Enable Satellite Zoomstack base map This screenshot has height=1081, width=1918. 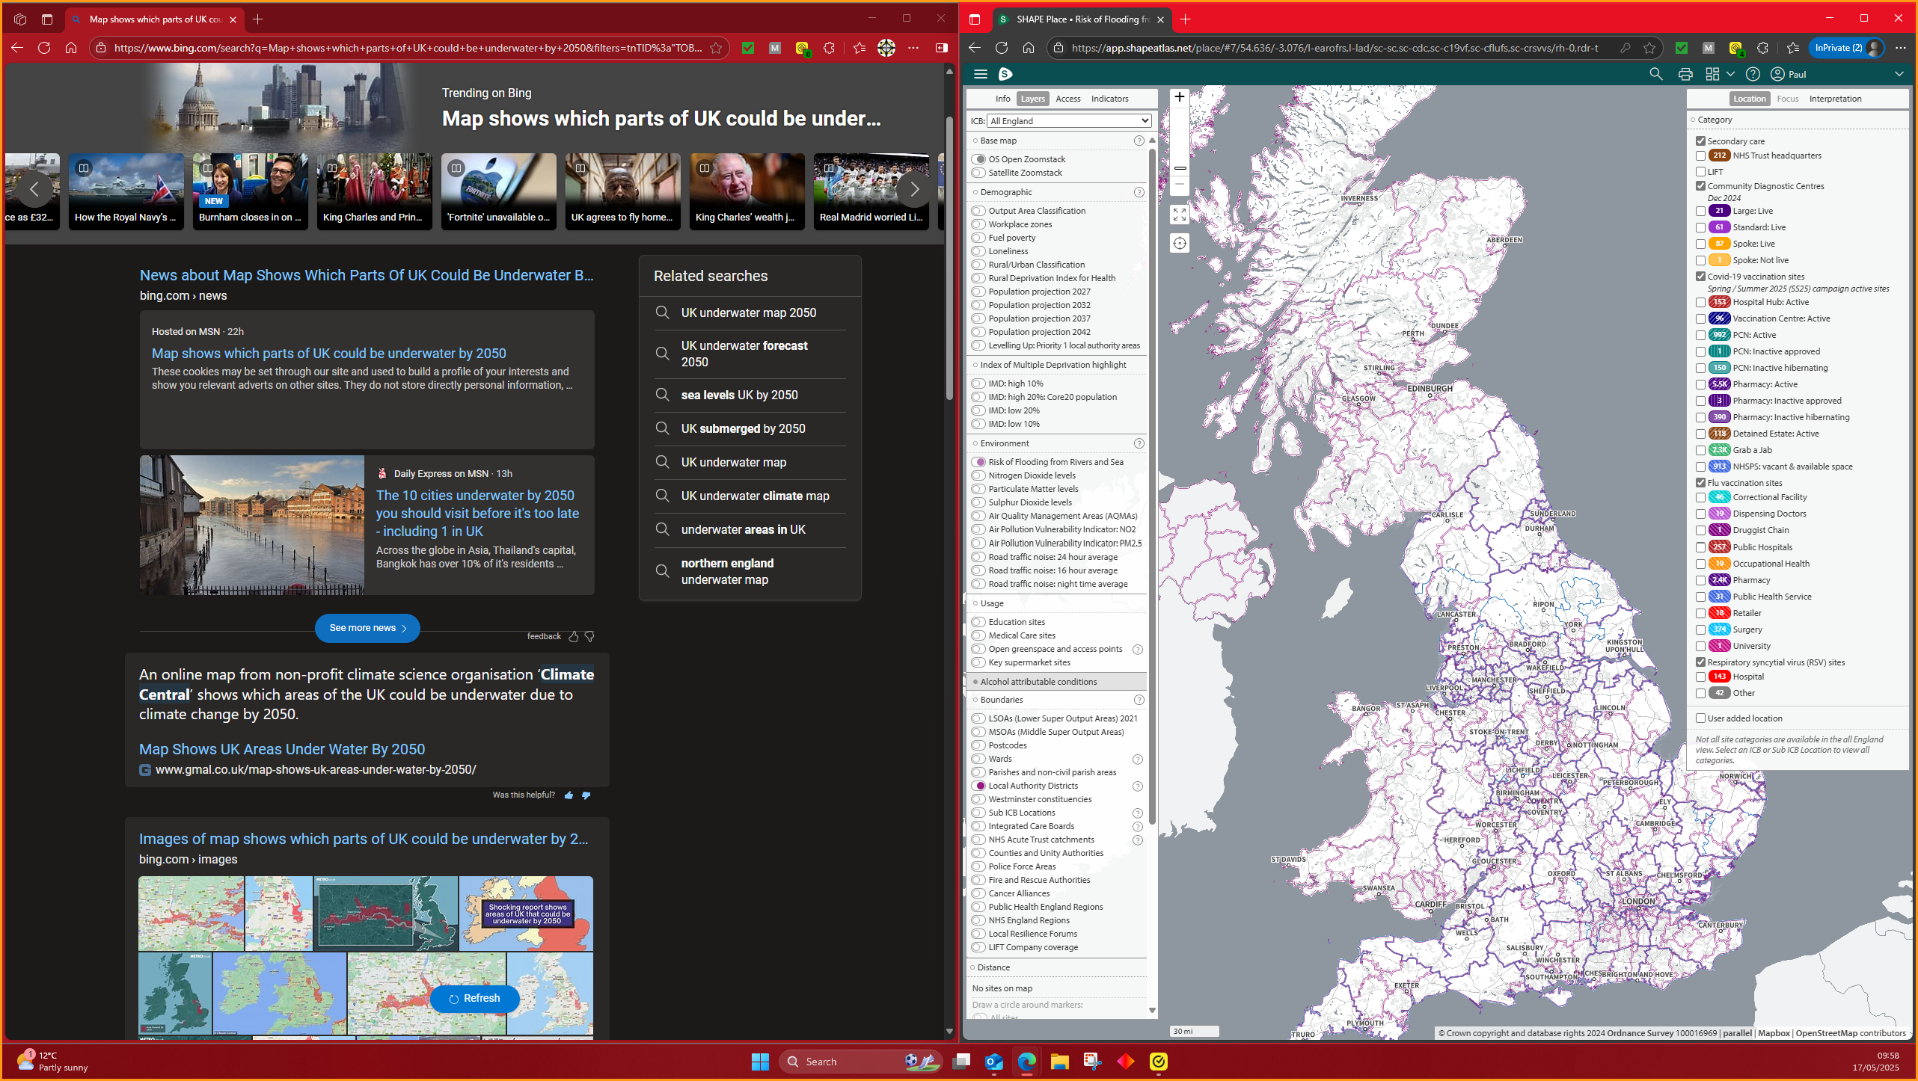coord(980,173)
